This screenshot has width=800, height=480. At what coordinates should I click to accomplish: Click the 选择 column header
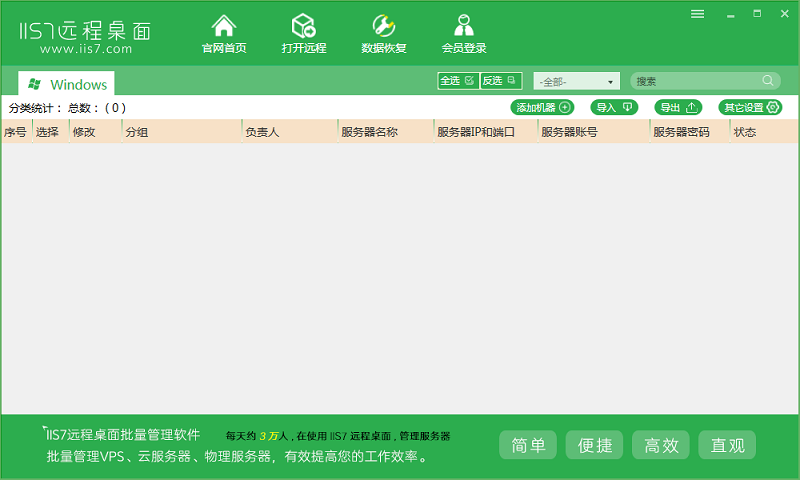pyautogui.click(x=51, y=132)
